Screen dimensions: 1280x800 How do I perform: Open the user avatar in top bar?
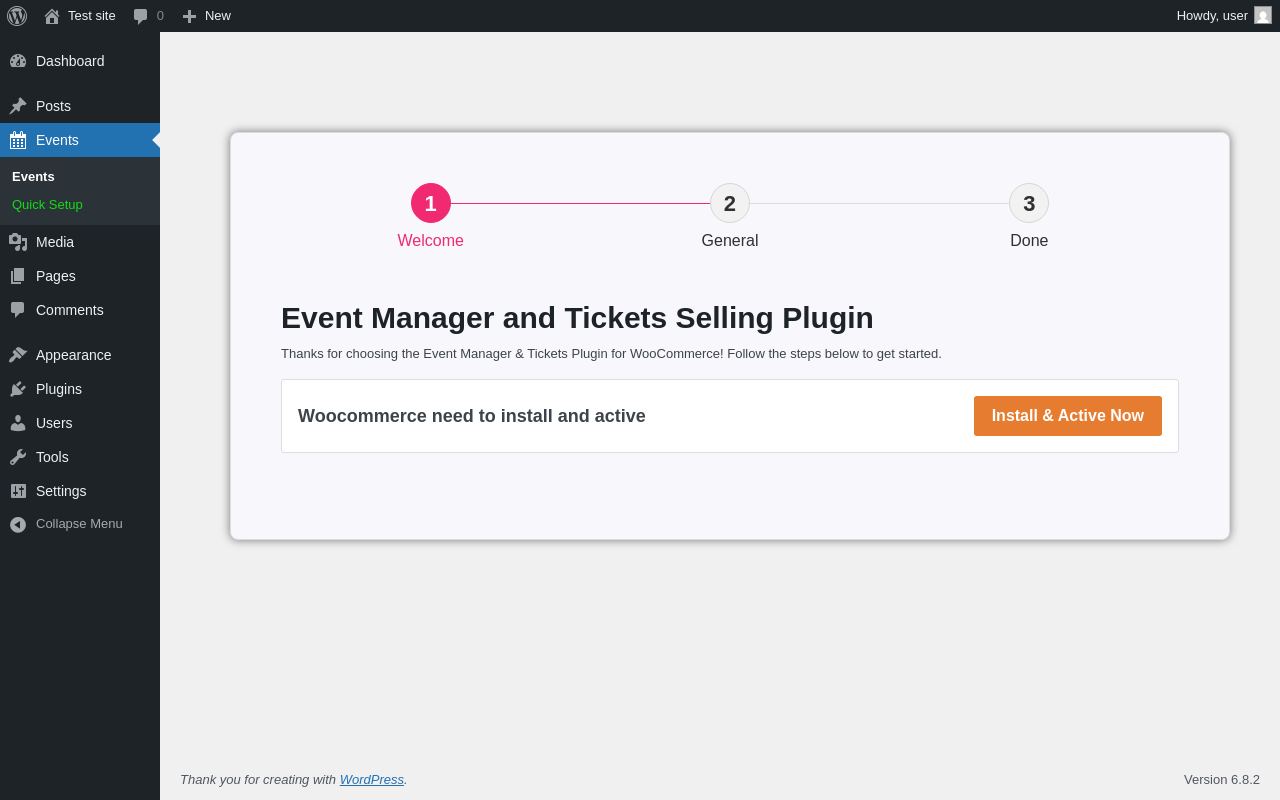1263,15
